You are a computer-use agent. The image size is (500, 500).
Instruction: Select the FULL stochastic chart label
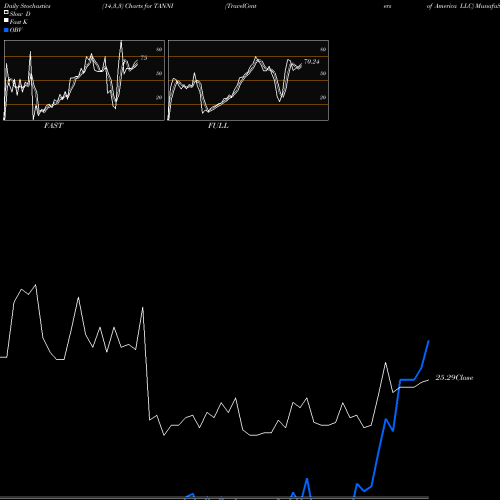click(218, 125)
